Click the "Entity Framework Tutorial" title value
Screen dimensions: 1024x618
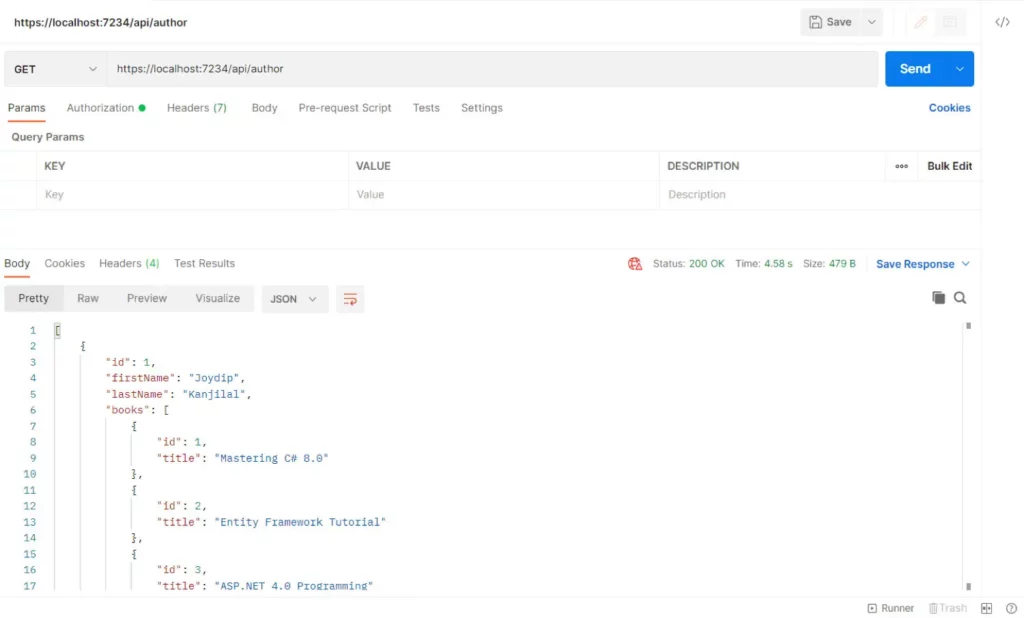coord(300,523)
